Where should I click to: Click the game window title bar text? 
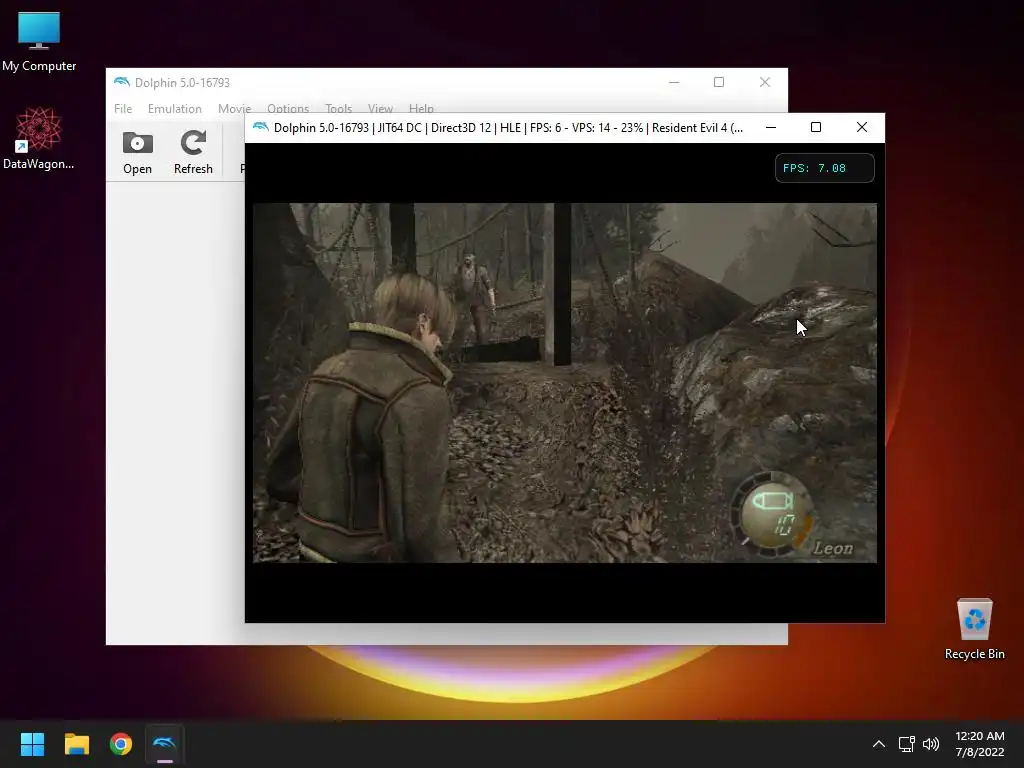[508, 128]
